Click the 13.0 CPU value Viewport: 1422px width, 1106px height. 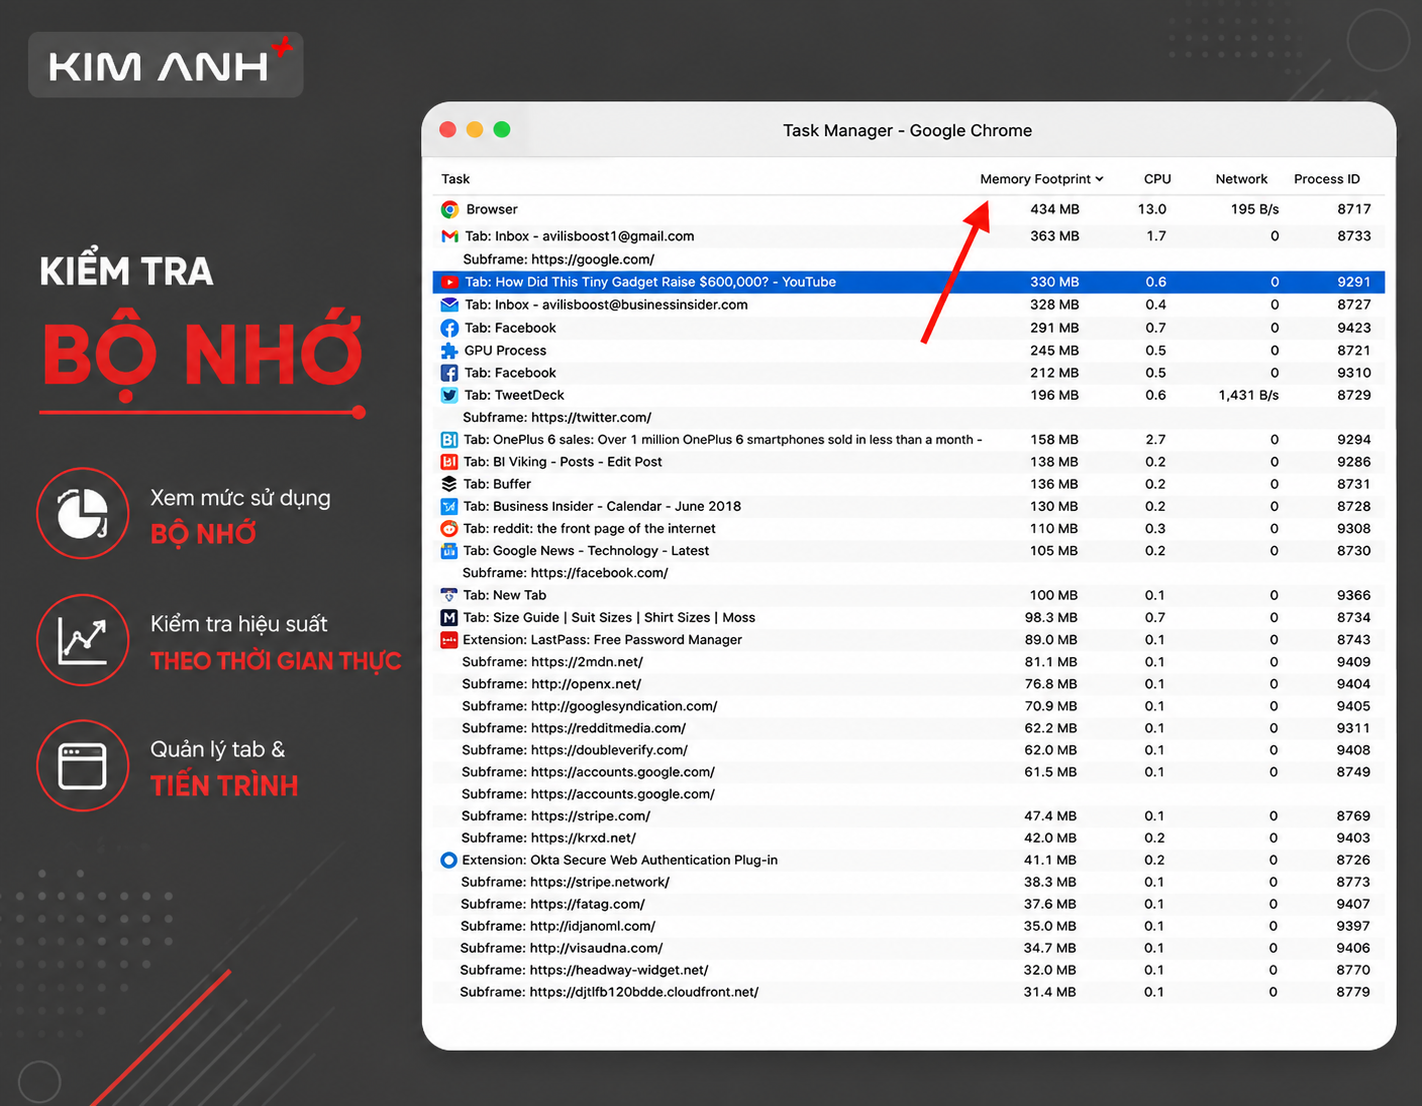(x=1152, y=209)
